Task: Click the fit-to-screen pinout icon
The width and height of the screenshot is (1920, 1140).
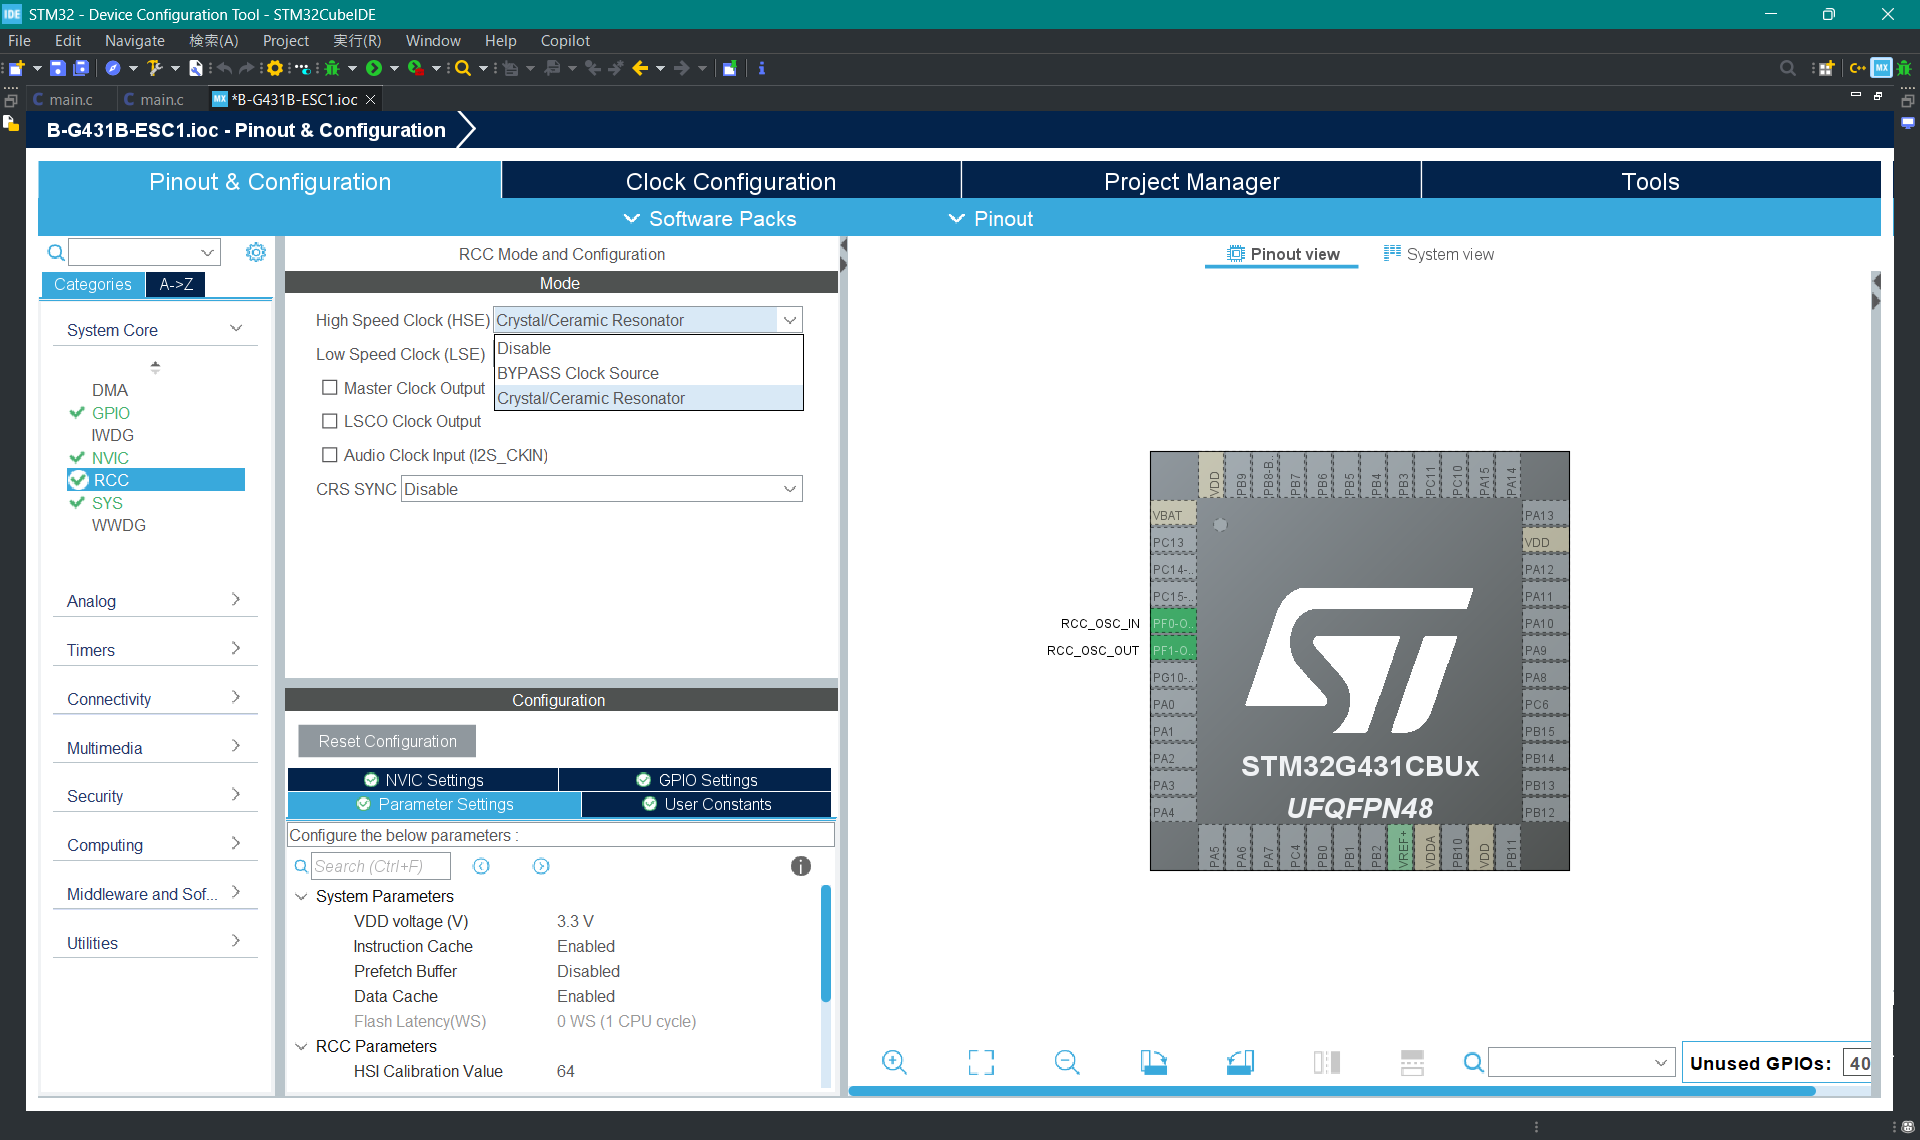Action: pos(981,1062)
